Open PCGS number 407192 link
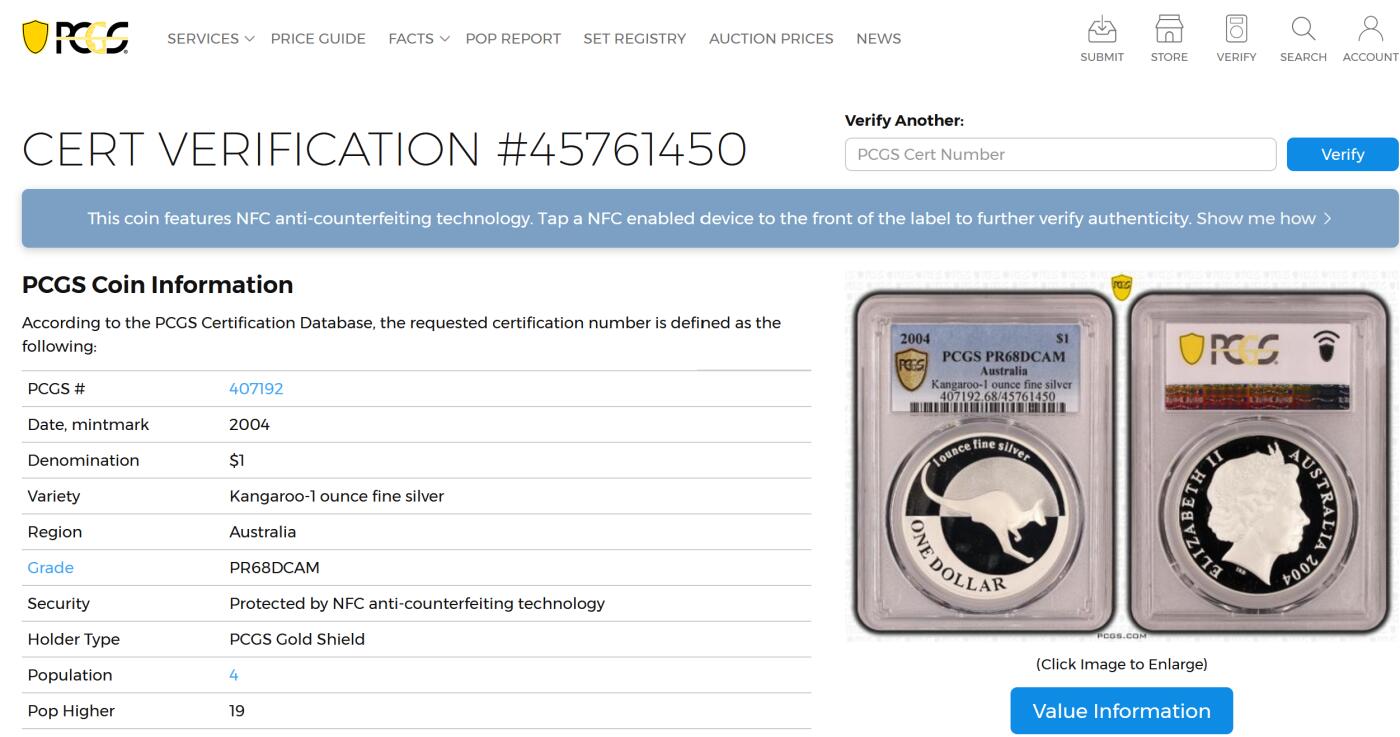The width and height of the screenshot is (1400, 737). pos(256,389)
